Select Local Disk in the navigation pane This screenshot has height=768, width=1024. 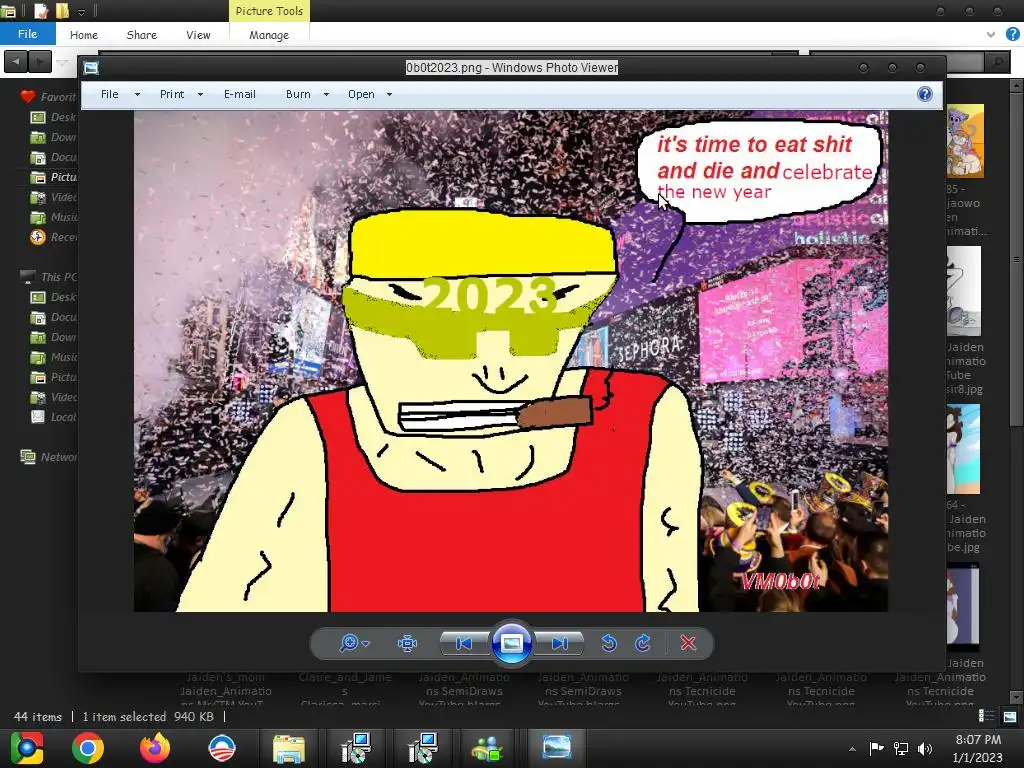pyautogui.click(x=54, y=417)
